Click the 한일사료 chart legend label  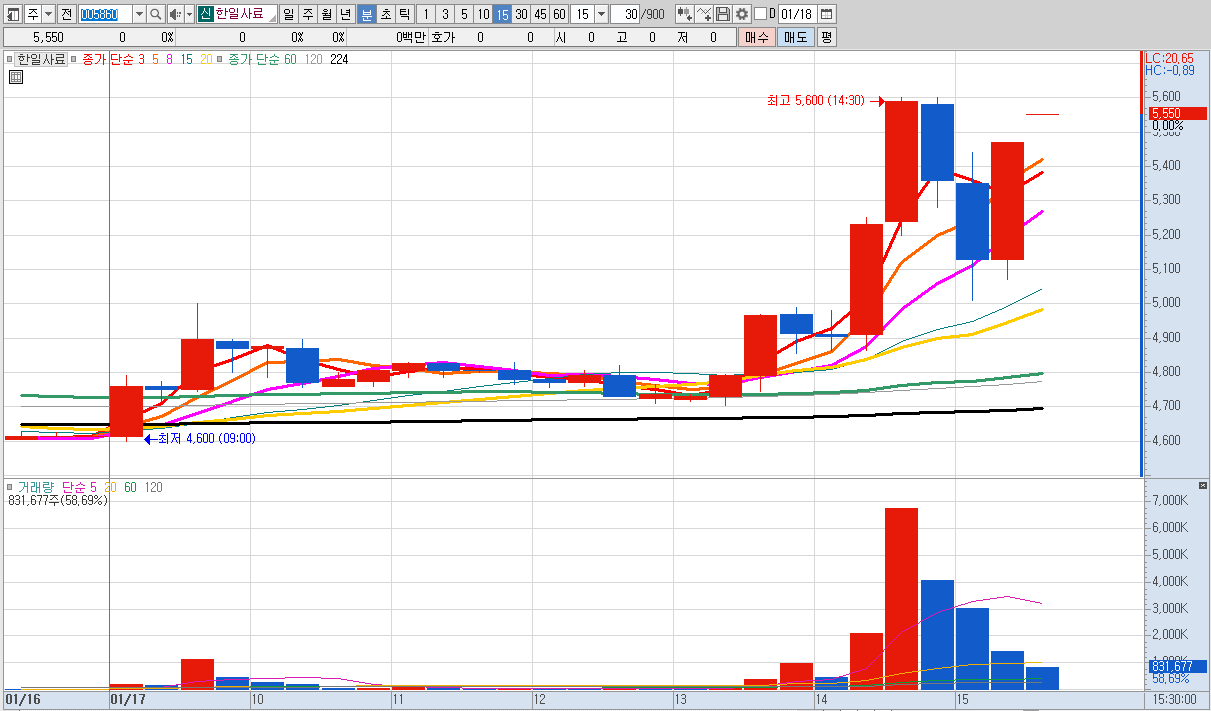coord(40,59)
